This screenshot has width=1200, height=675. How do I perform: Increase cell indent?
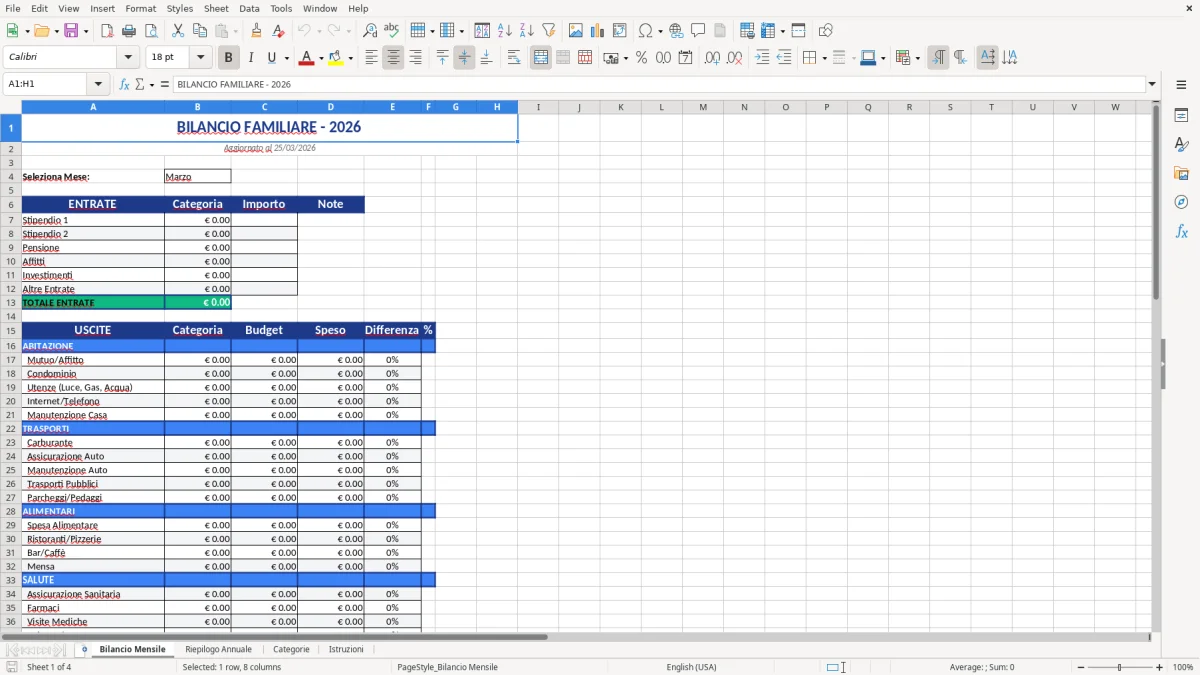coord(762,58)
